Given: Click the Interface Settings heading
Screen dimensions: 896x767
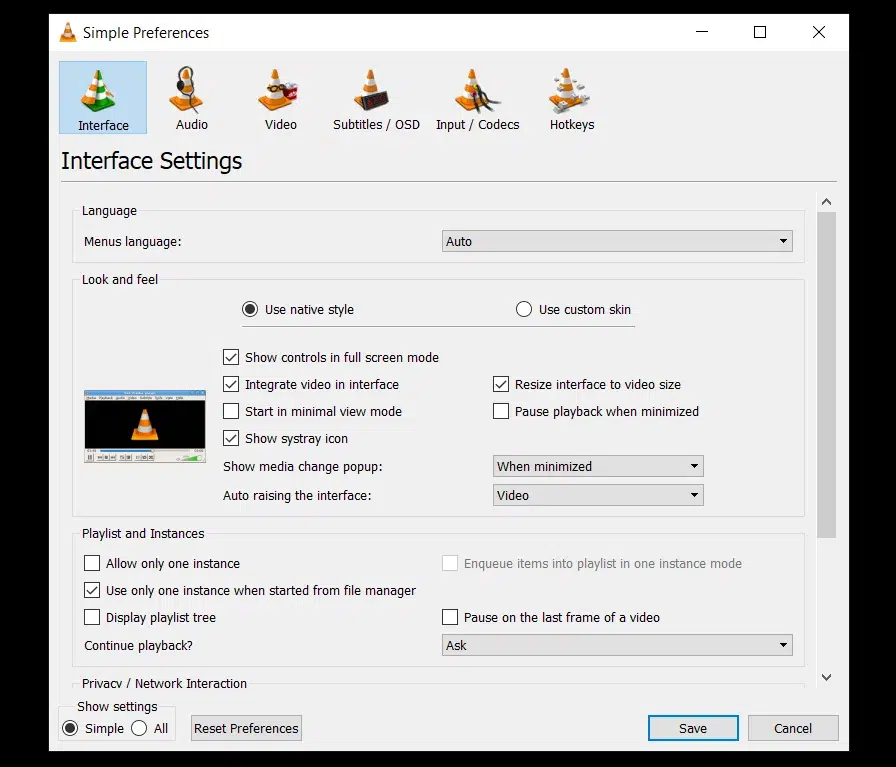Looking at the screenshot, I should point(151,161).
